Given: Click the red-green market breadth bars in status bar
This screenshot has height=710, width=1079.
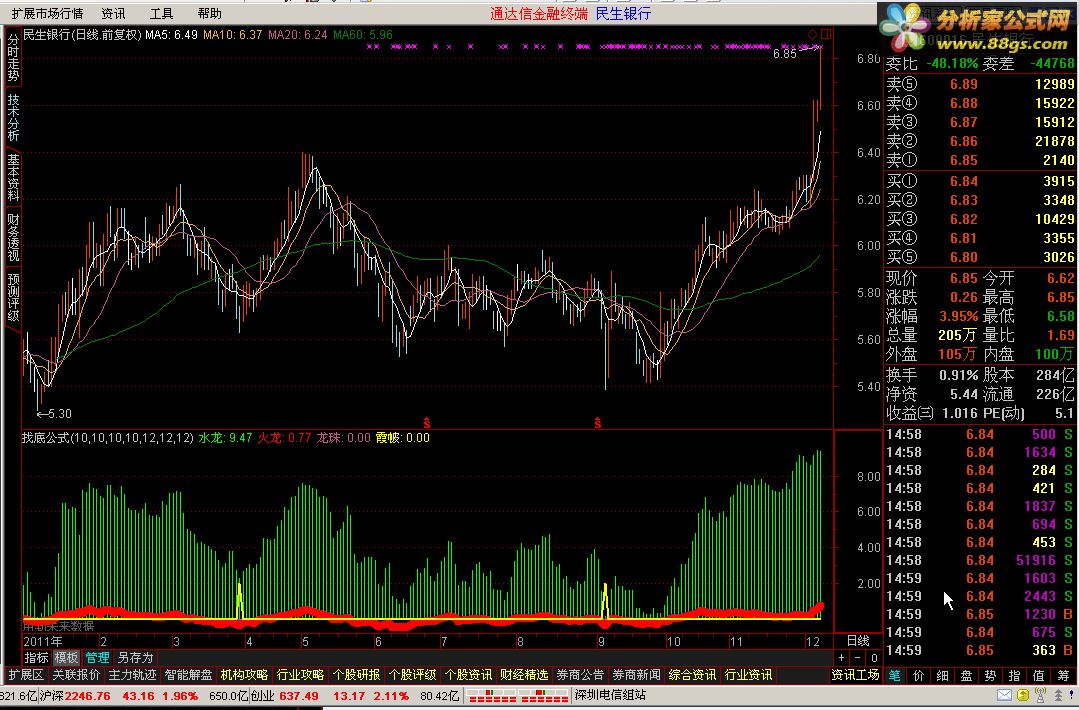Looking at the screenshot, I should pyautogui.click(x=517, y=696).
